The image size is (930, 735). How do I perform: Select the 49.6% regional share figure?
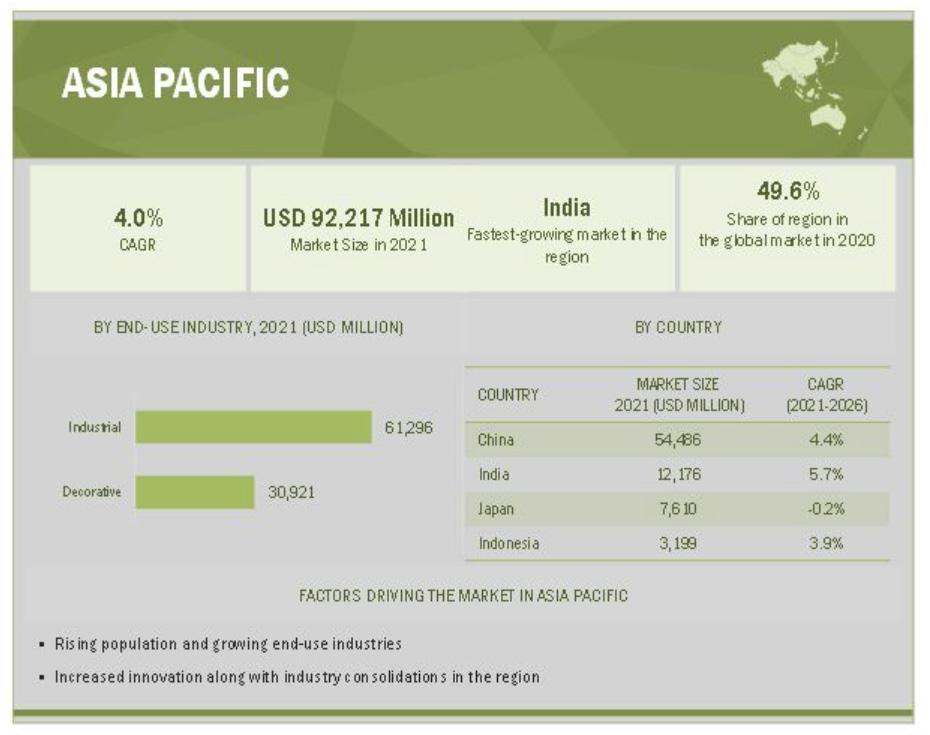[x=788, y=191]
